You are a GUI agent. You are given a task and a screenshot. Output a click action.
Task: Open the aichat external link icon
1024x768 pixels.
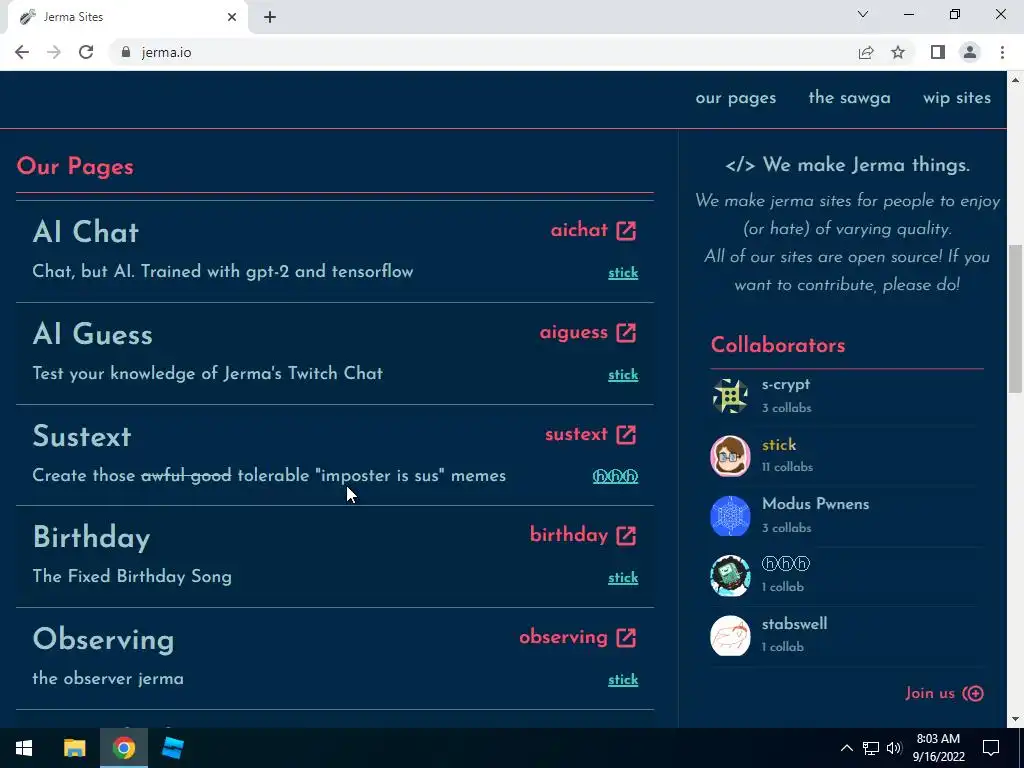coord(626,231)
